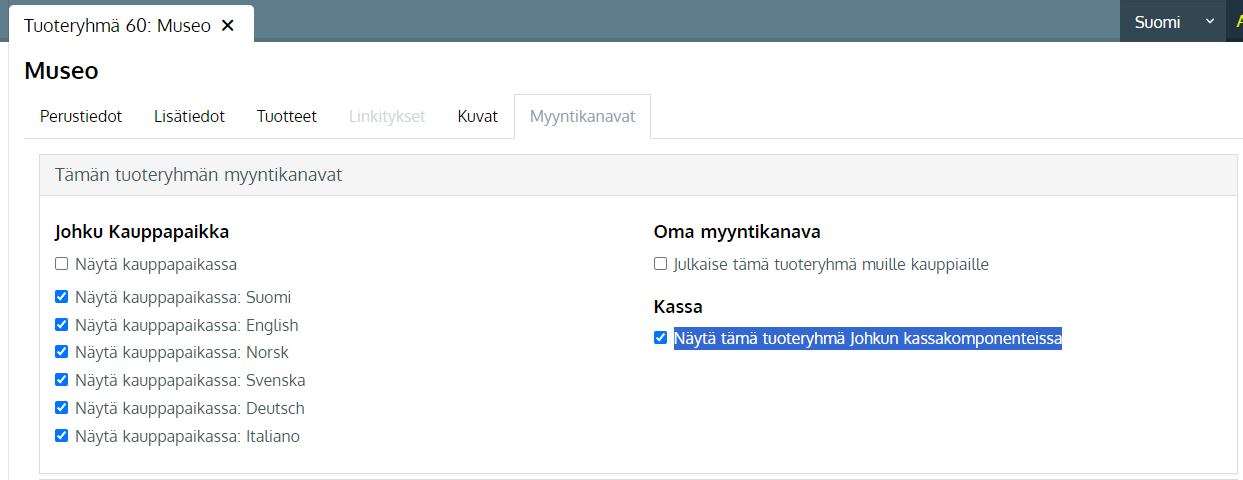The width and height of the screenshot is (1243, 480).
Task: Uncheck Näytä kauppapaikassa: Italiano
Action: click(61, 436)
